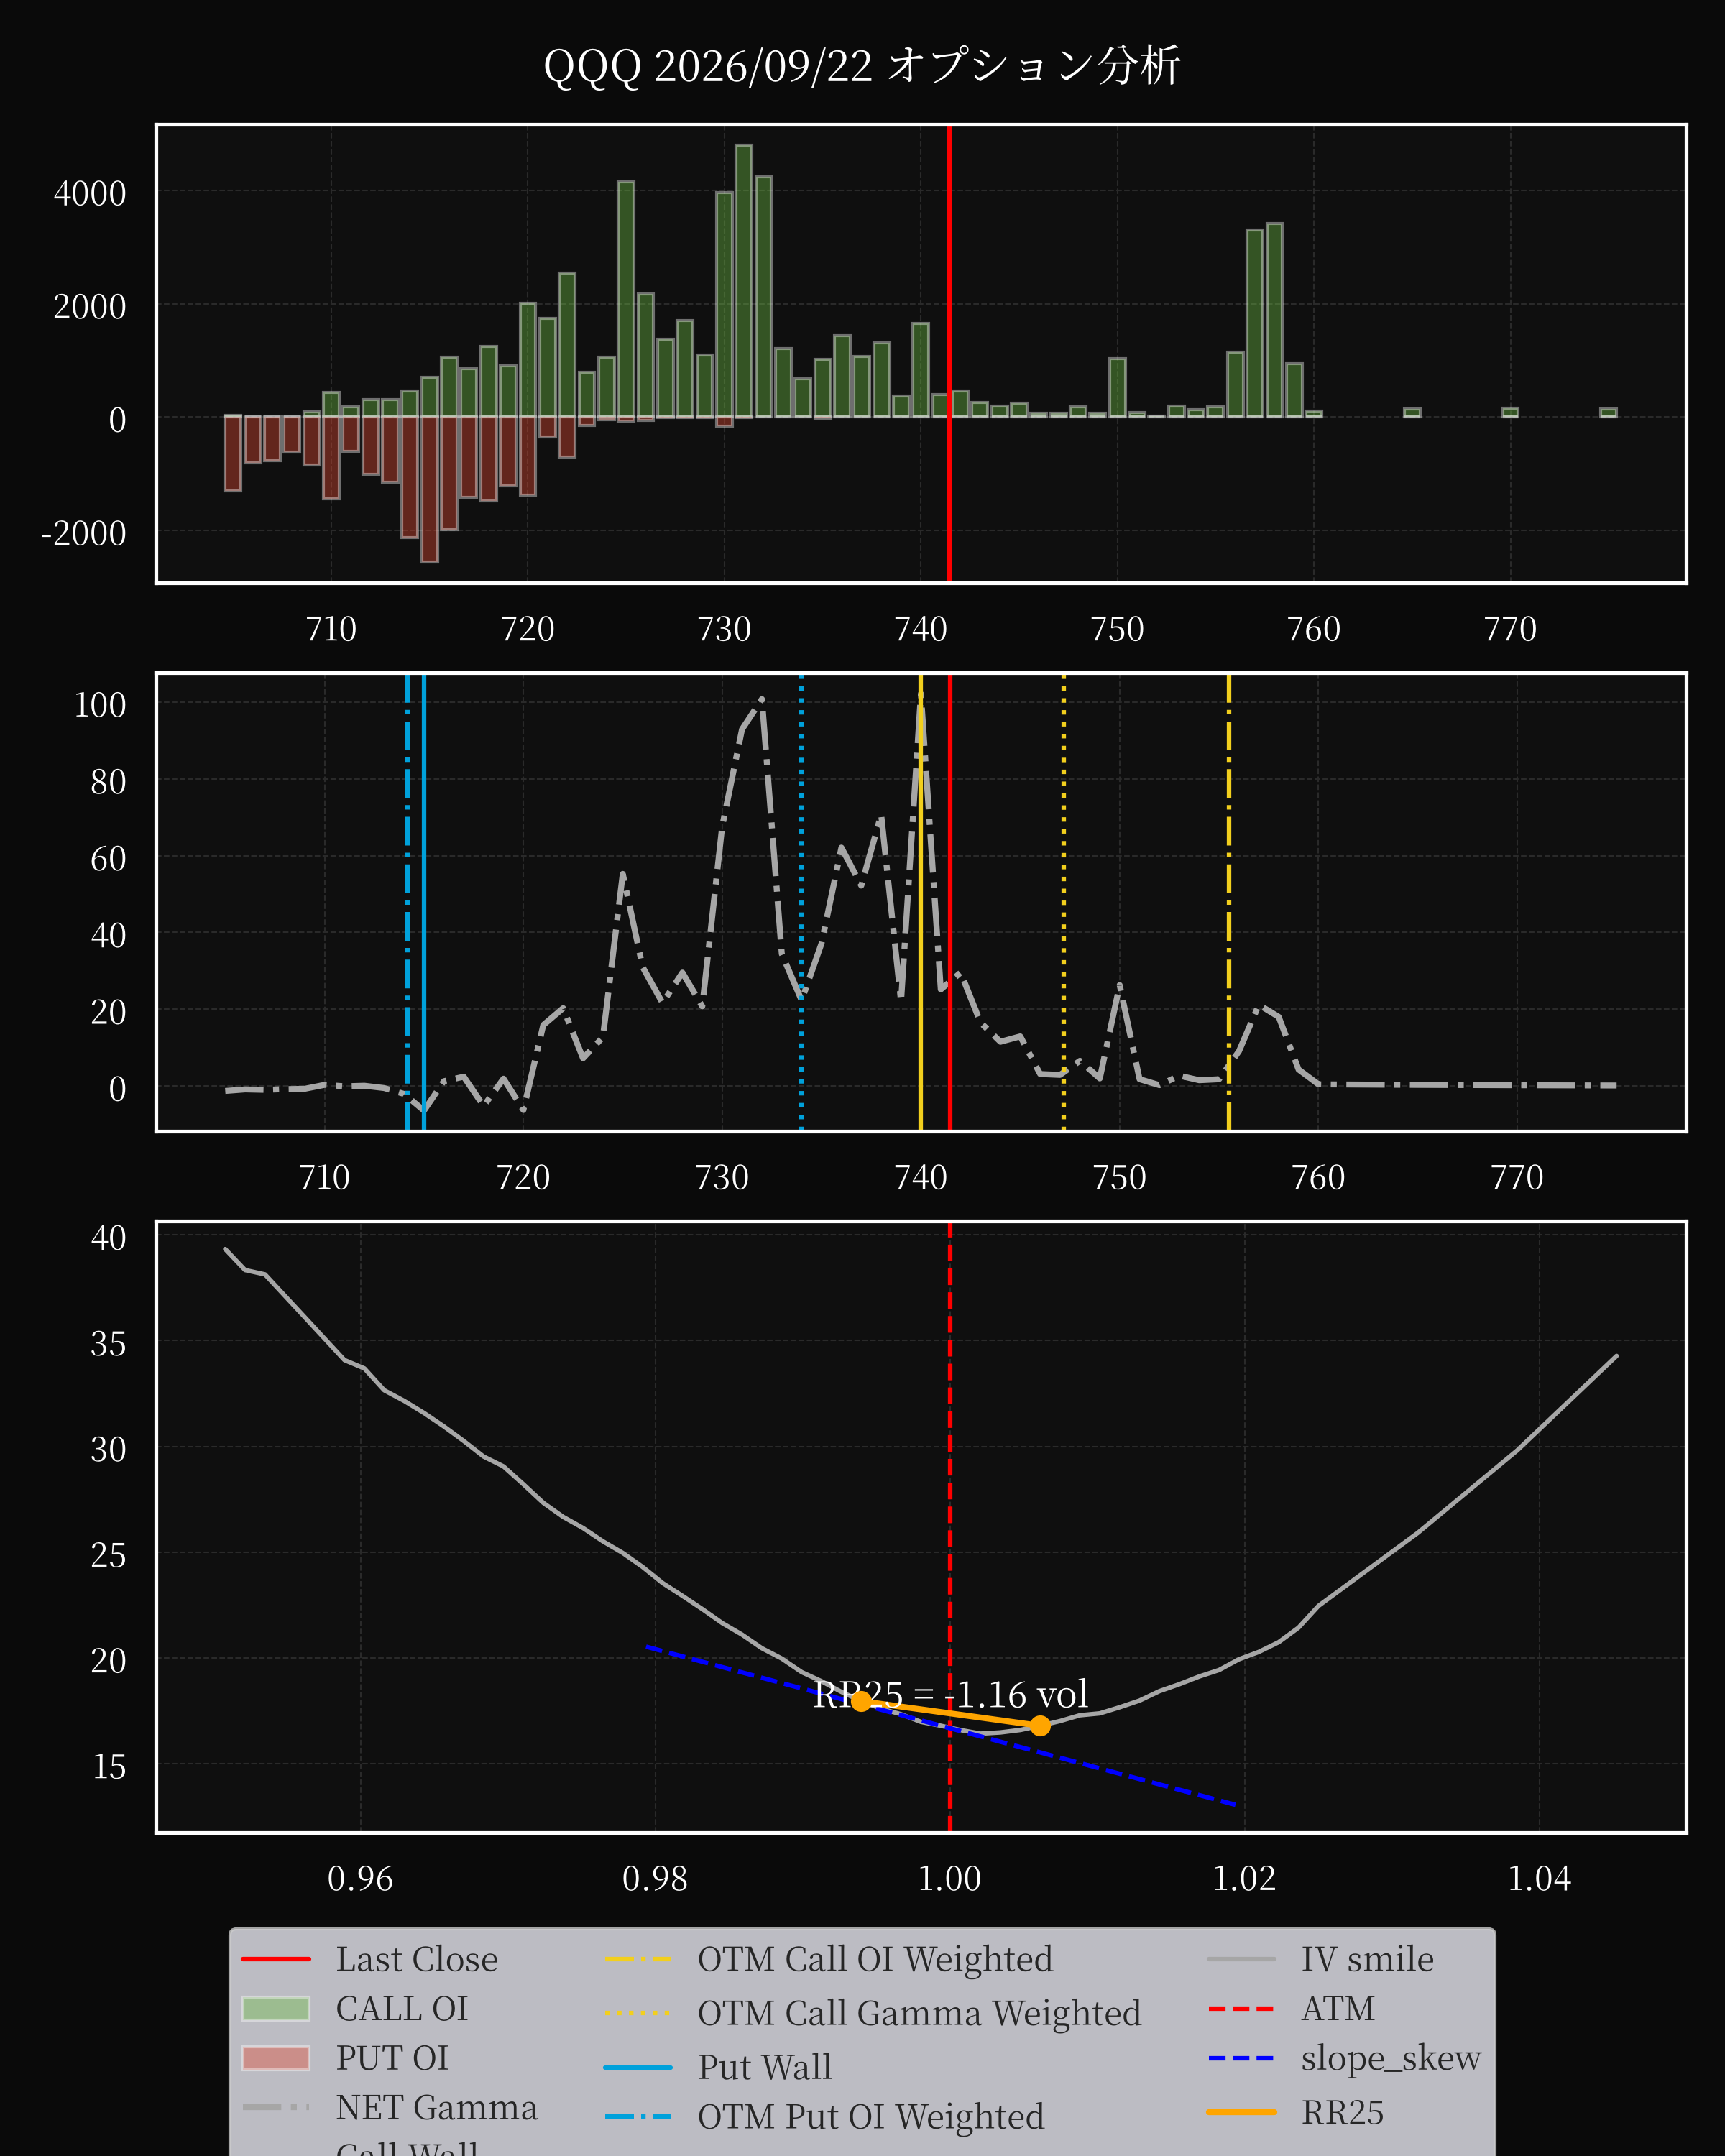
Task: Click the yellow dotted vertical line near 747
Action: pos(1063,902)
